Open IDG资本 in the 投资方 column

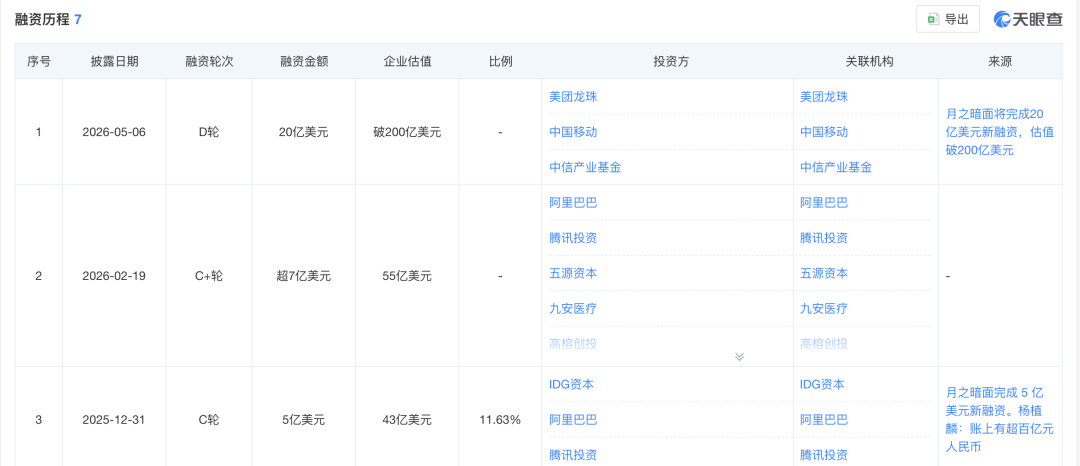point(571,385)
